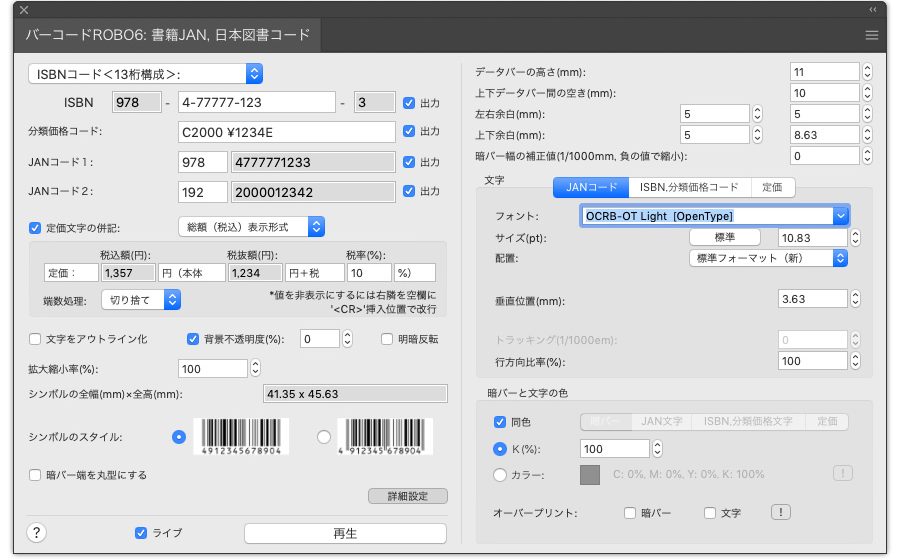
Task: Click the overprint warning exclamation icon
Action: pyautogui.click(x=780, y=513)
